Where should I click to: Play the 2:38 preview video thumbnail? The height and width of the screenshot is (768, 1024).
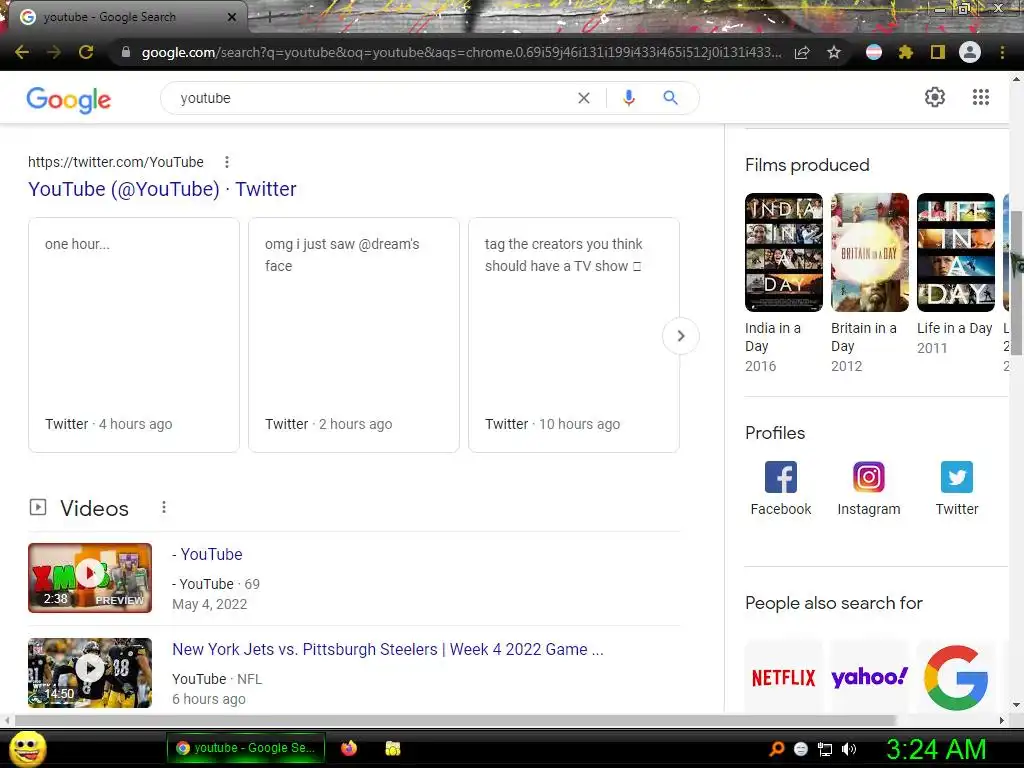[x=90, y=578]
